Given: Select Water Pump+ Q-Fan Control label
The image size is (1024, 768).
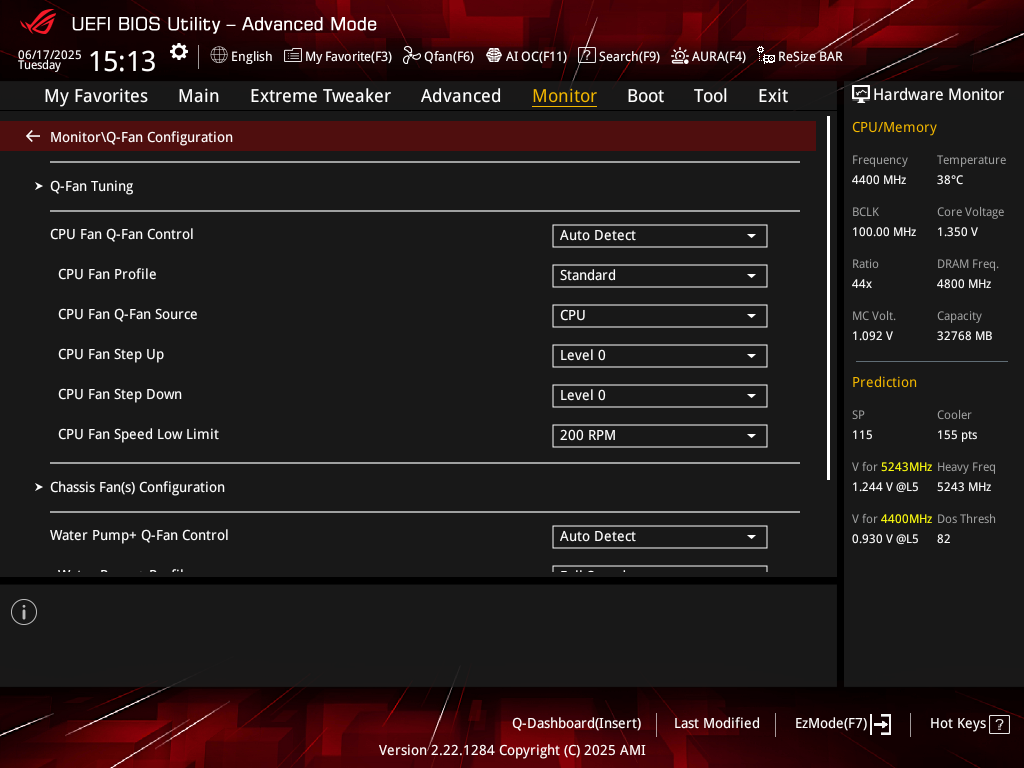Looking at the screenshot, I should click(139, 536).
